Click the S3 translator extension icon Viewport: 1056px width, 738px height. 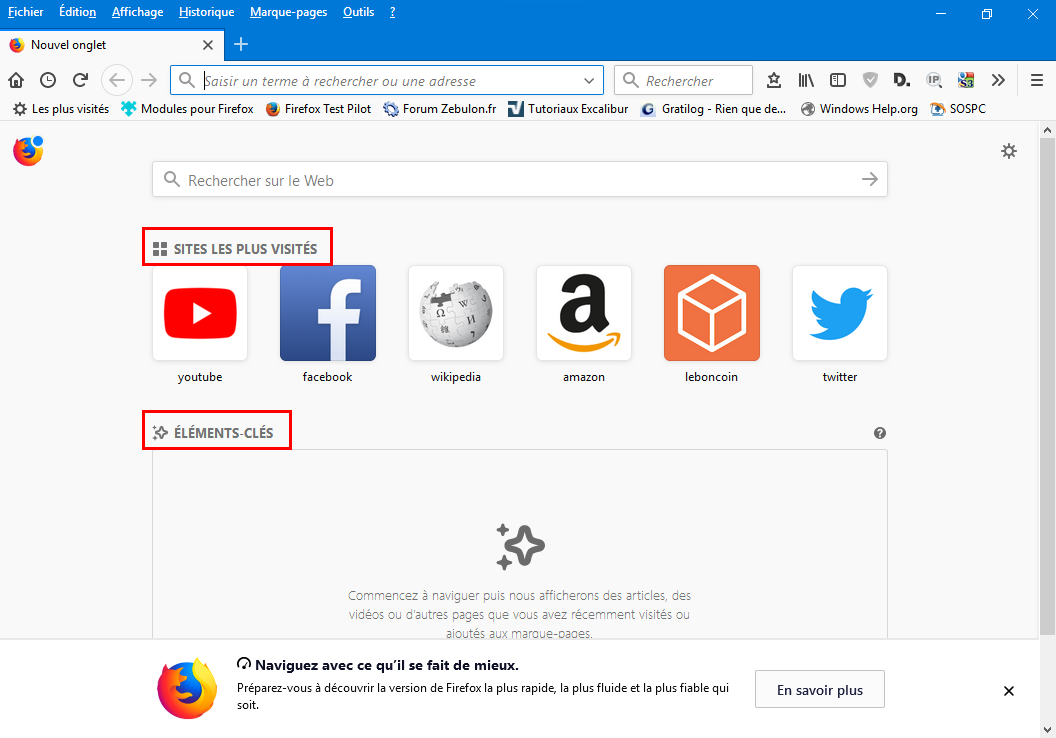(x=966, y=80)
